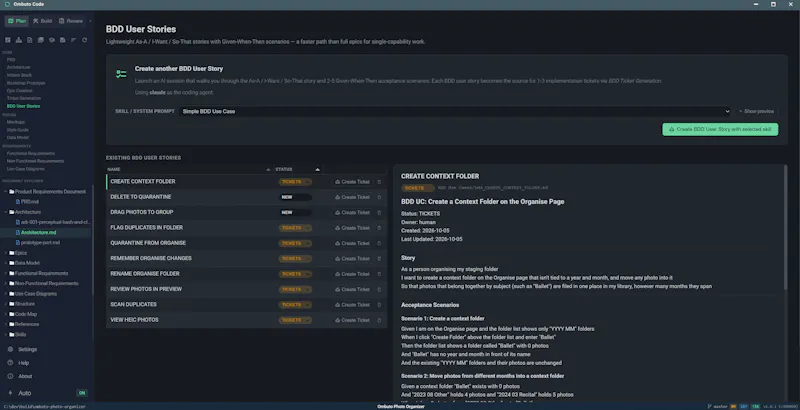The height and width of the screenshot is (410, 800).
Task: Open About via the info icon
Action: point(10,376)
